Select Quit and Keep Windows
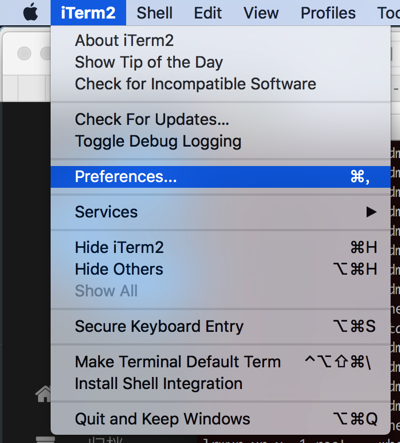This screenshot has height=443, width=400. [220, 419]
